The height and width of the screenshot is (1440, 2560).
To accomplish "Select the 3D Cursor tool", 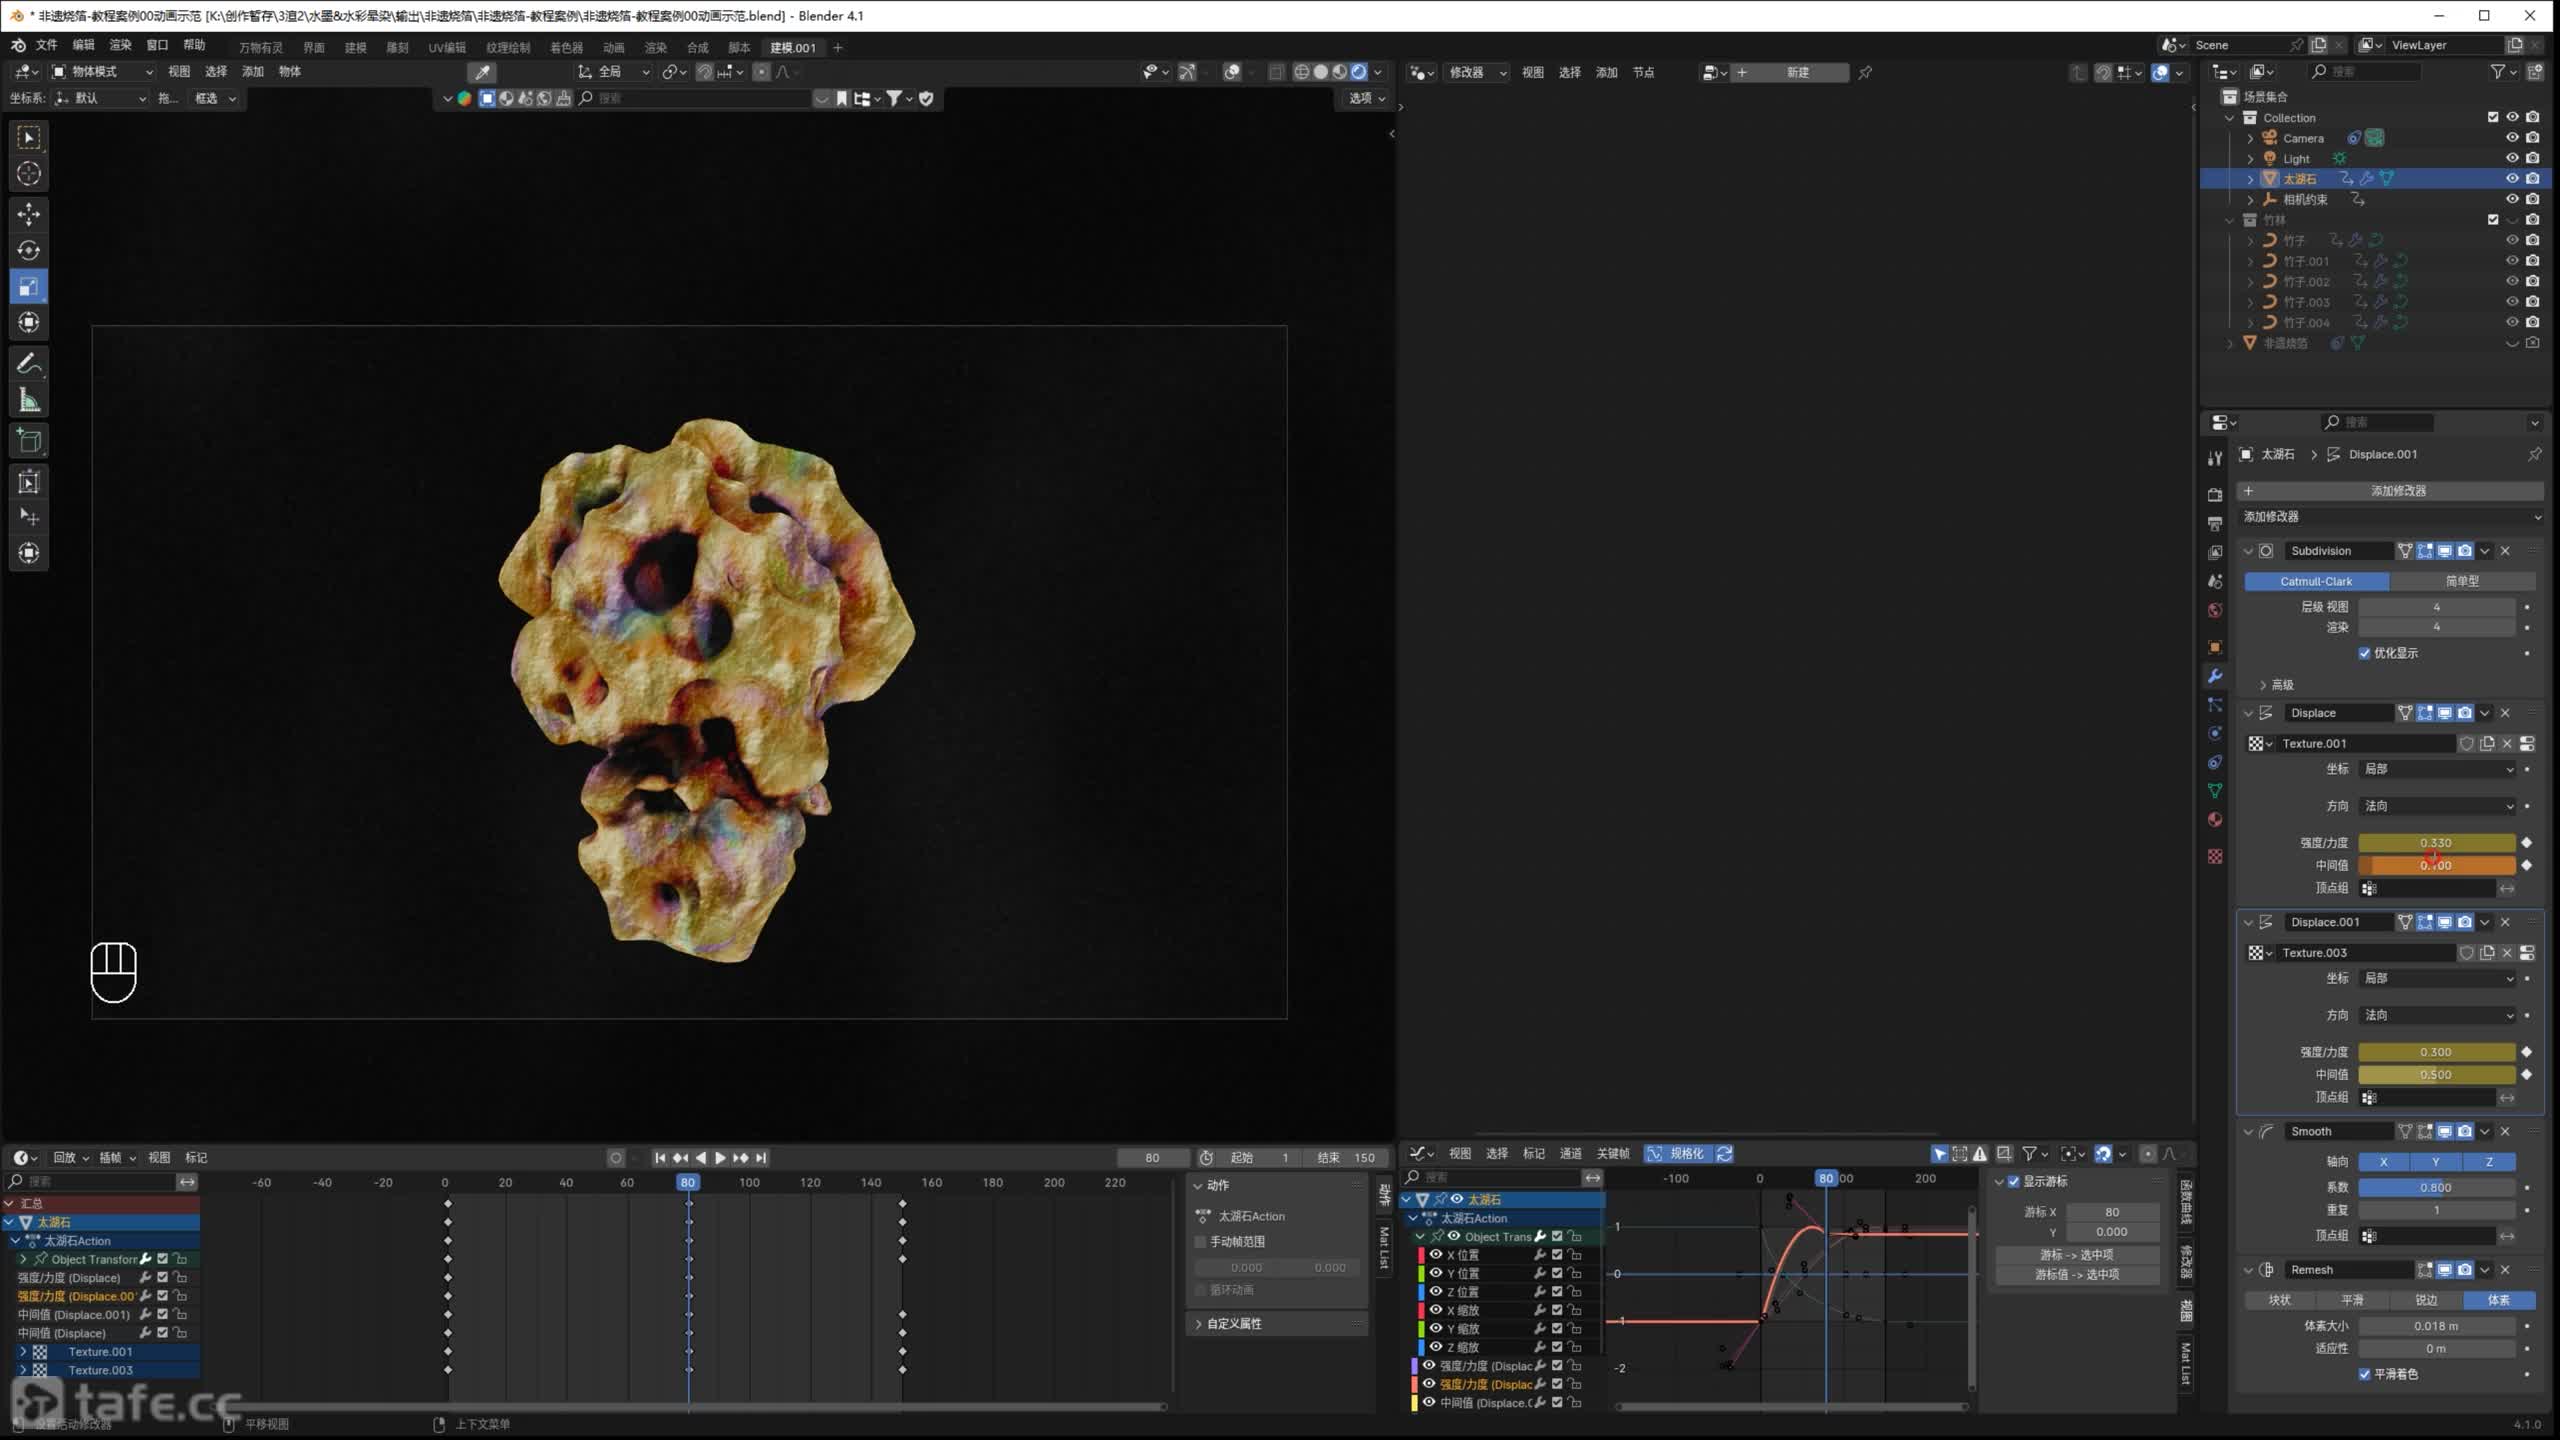I will pos(28,174).
